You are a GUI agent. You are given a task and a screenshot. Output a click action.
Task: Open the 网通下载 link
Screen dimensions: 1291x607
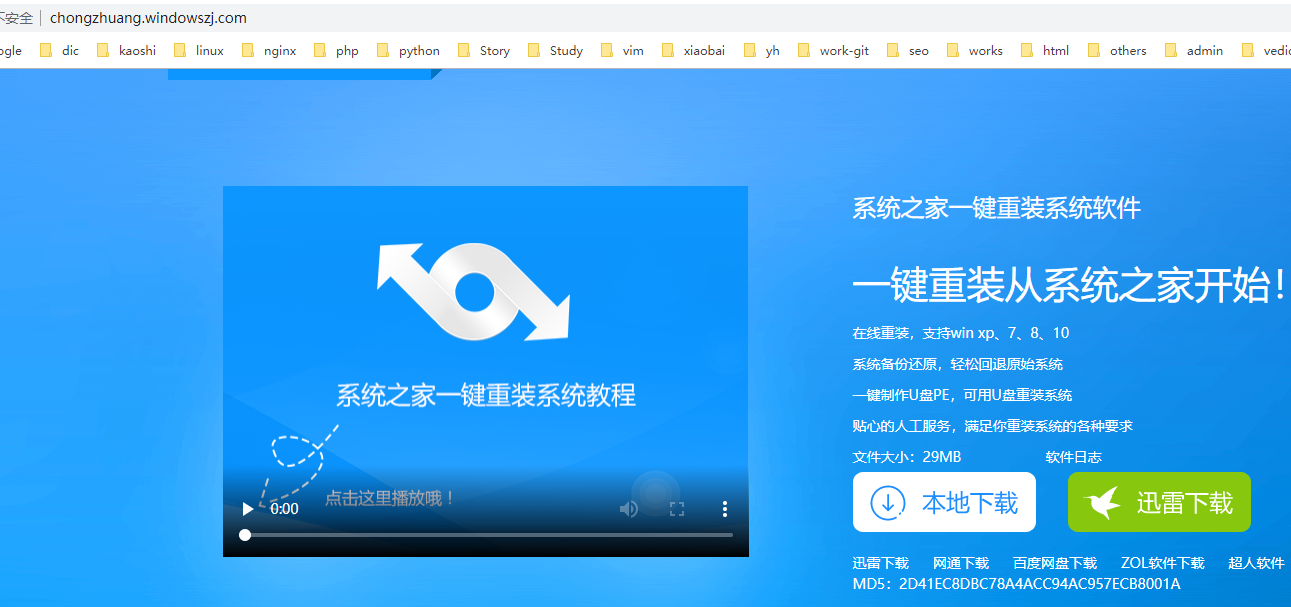coord(961,563)
